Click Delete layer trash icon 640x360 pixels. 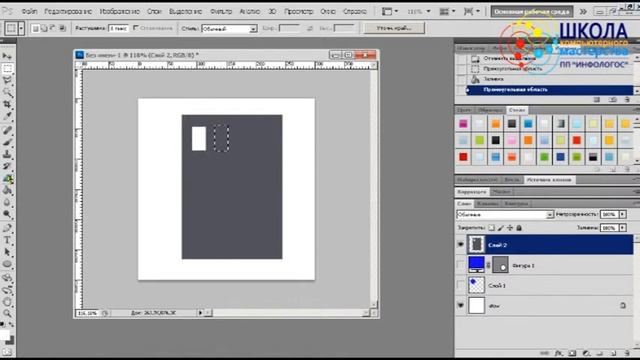point(627,353)
